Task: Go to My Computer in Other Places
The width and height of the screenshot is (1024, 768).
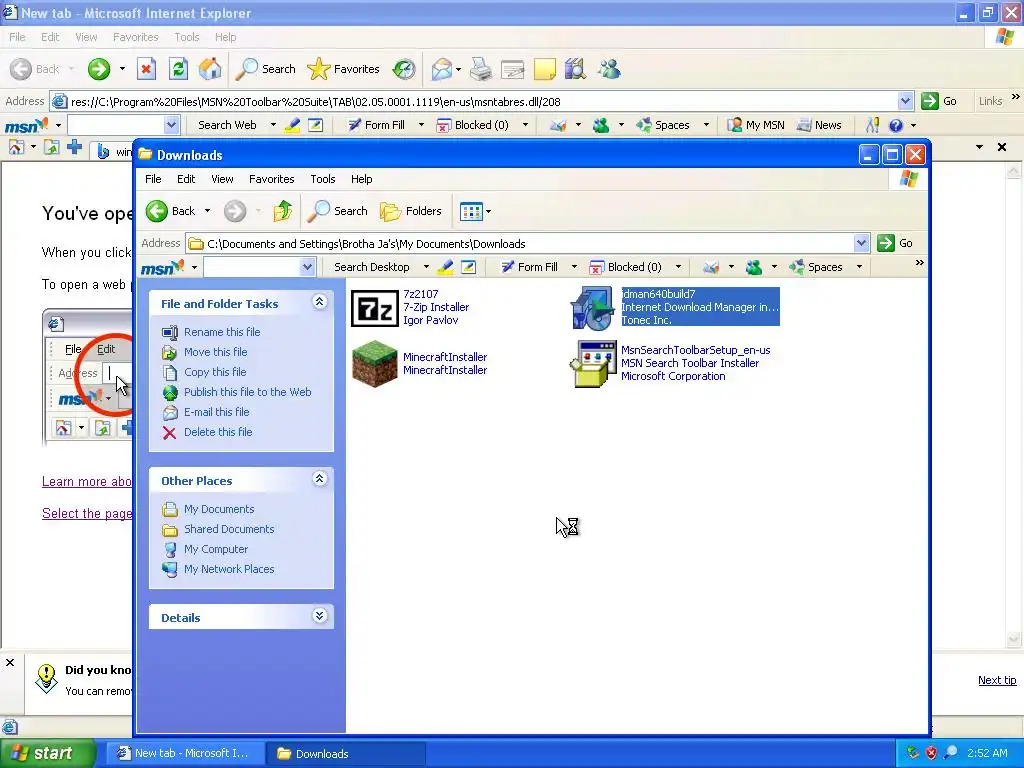Action: (216, 549)
